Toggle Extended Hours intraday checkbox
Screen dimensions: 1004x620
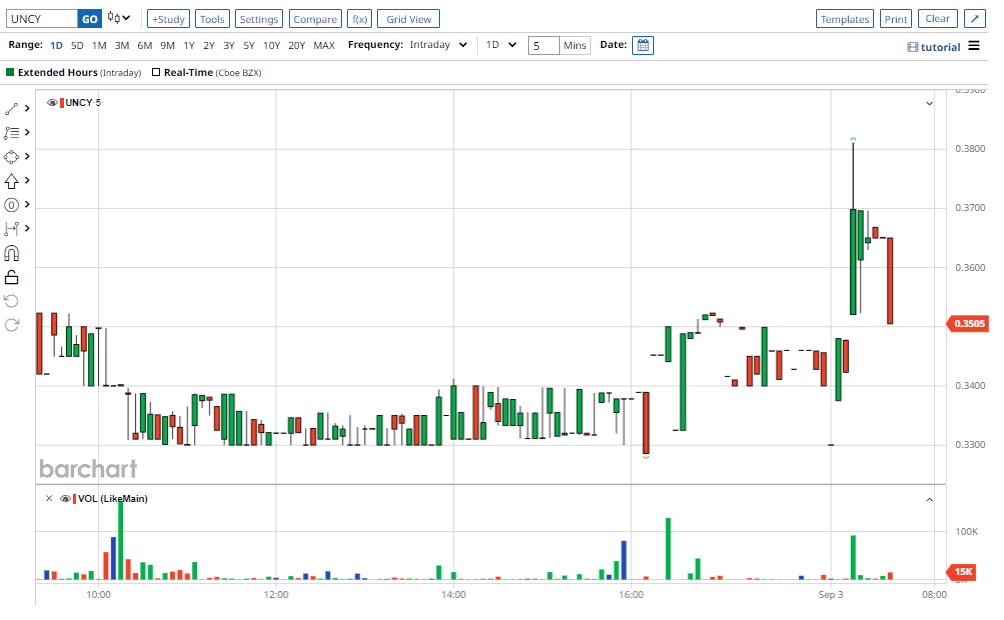10,72
